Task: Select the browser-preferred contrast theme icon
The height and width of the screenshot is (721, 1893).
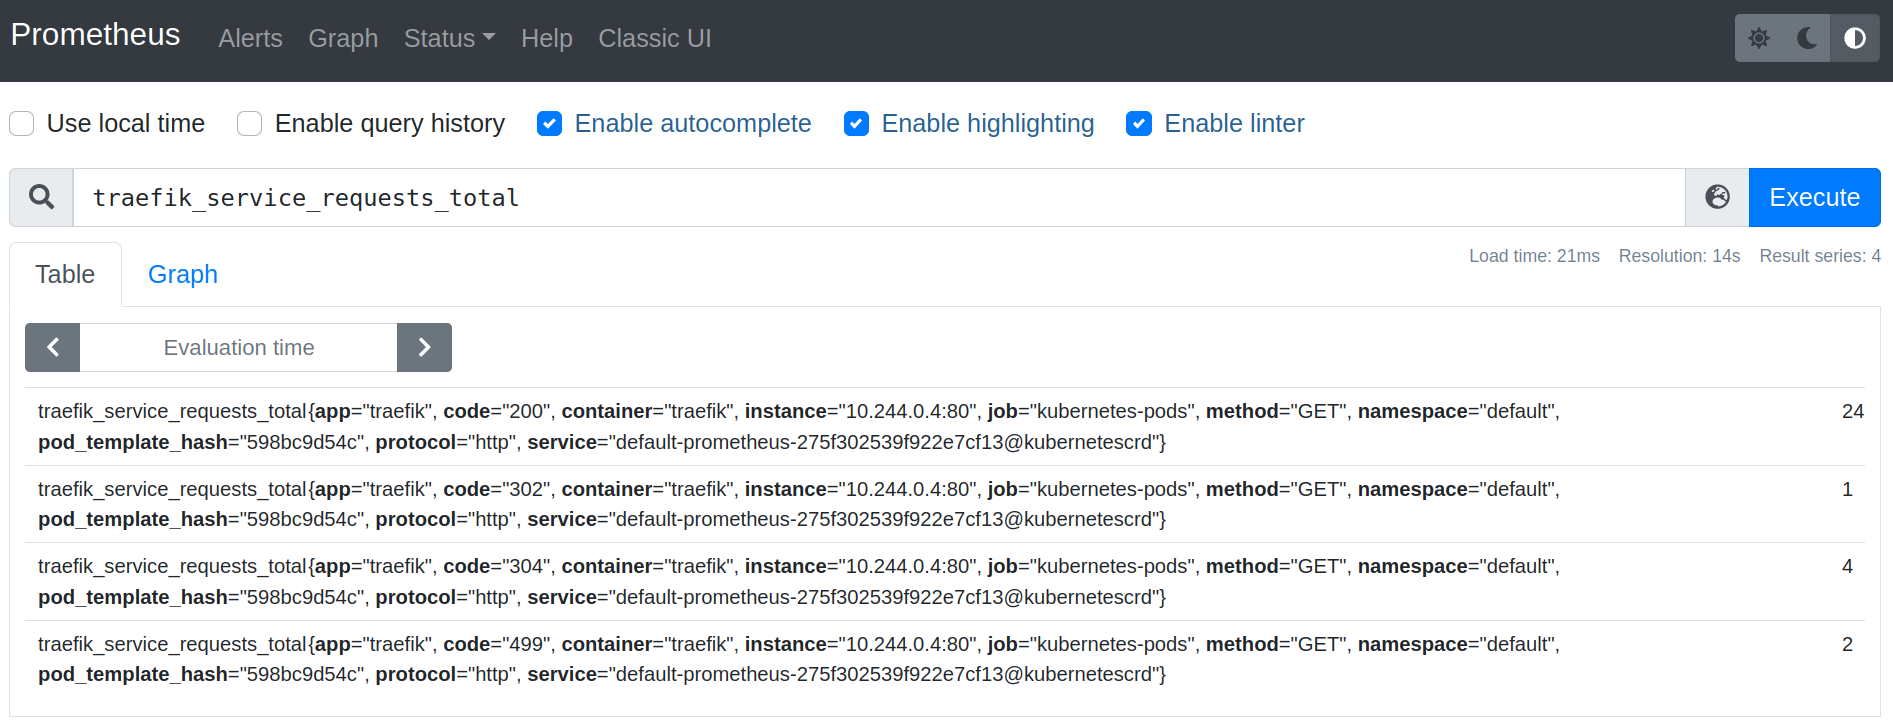Action: pos(1855,38)
